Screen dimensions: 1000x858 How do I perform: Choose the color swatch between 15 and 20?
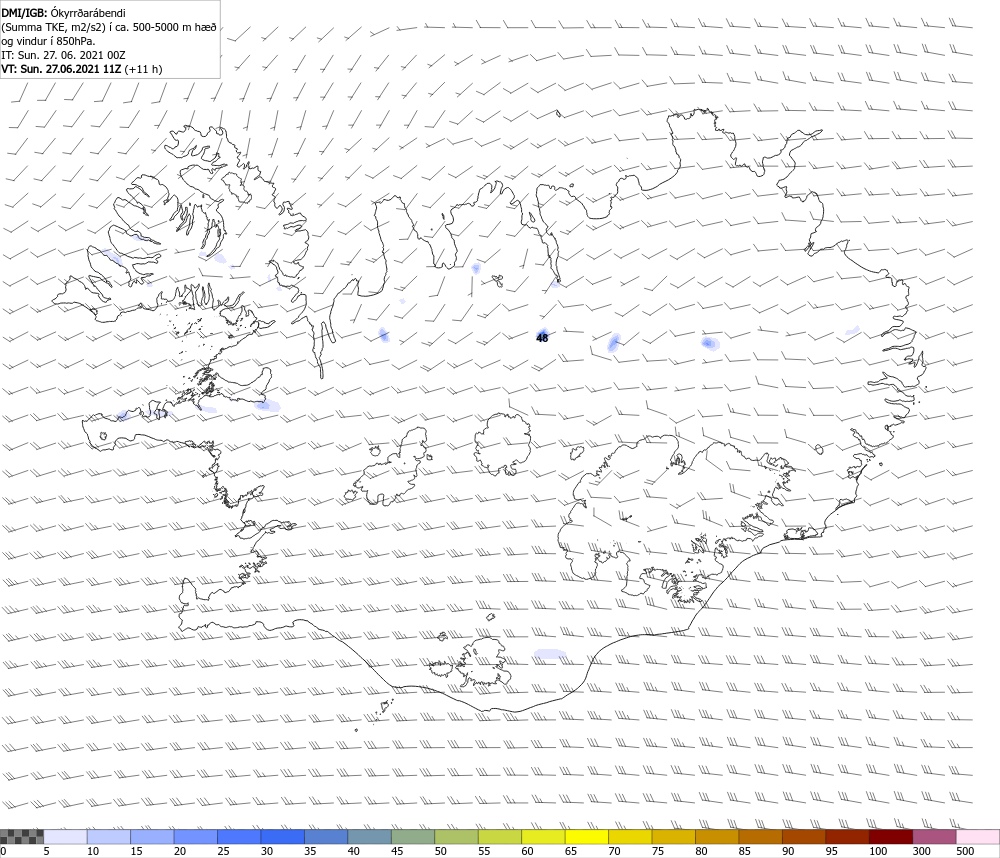pos(152,836)
